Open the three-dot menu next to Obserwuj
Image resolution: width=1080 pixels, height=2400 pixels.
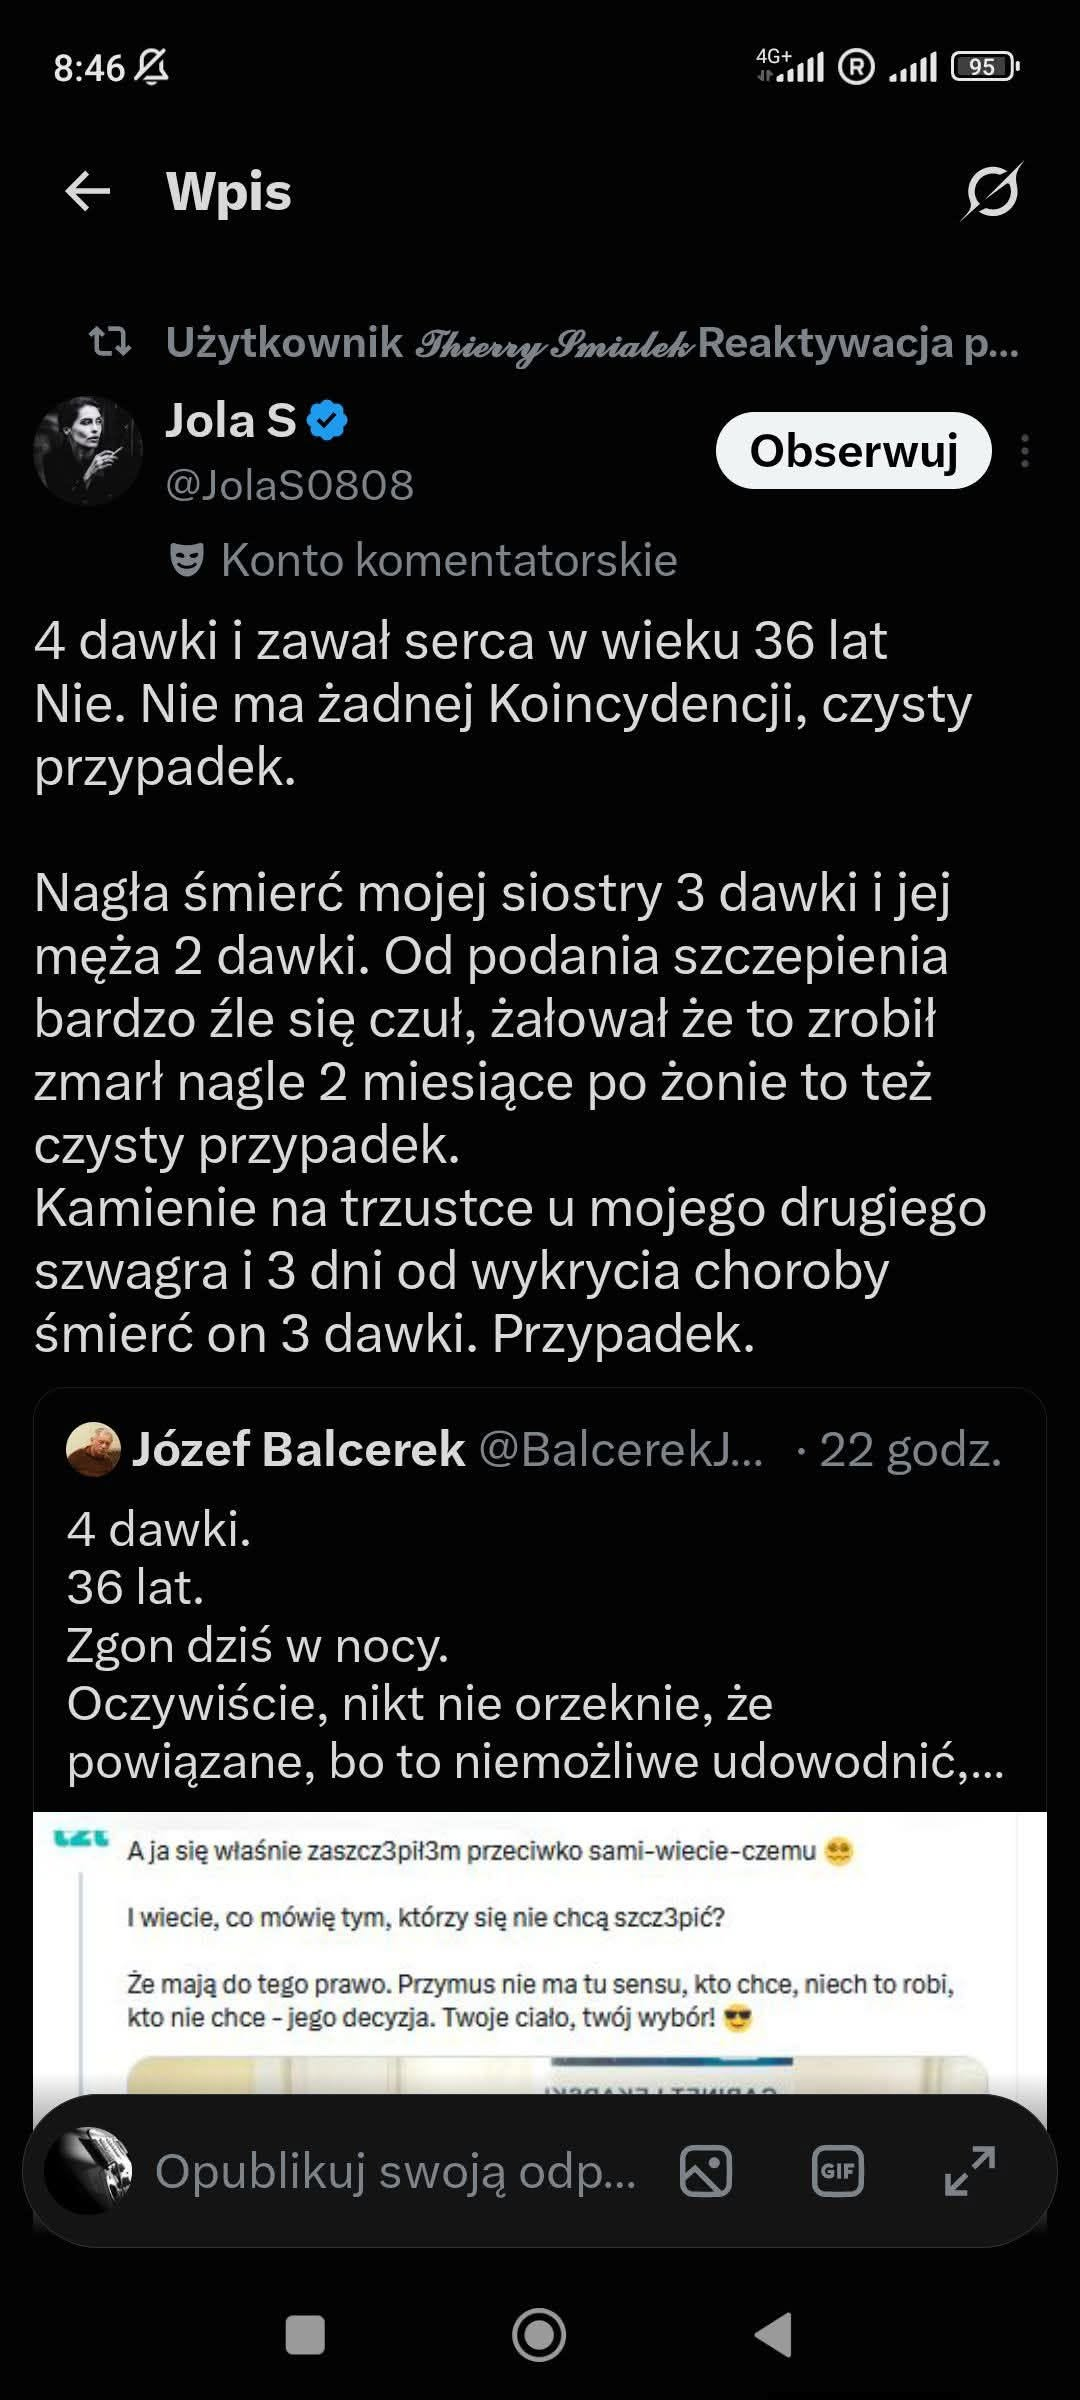pyautogui.click(x=1025, y=451)
